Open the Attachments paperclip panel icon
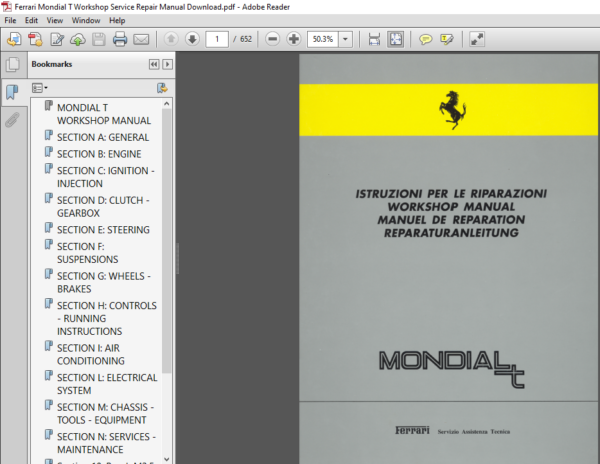Screen dimensions: 600x464 13,120
